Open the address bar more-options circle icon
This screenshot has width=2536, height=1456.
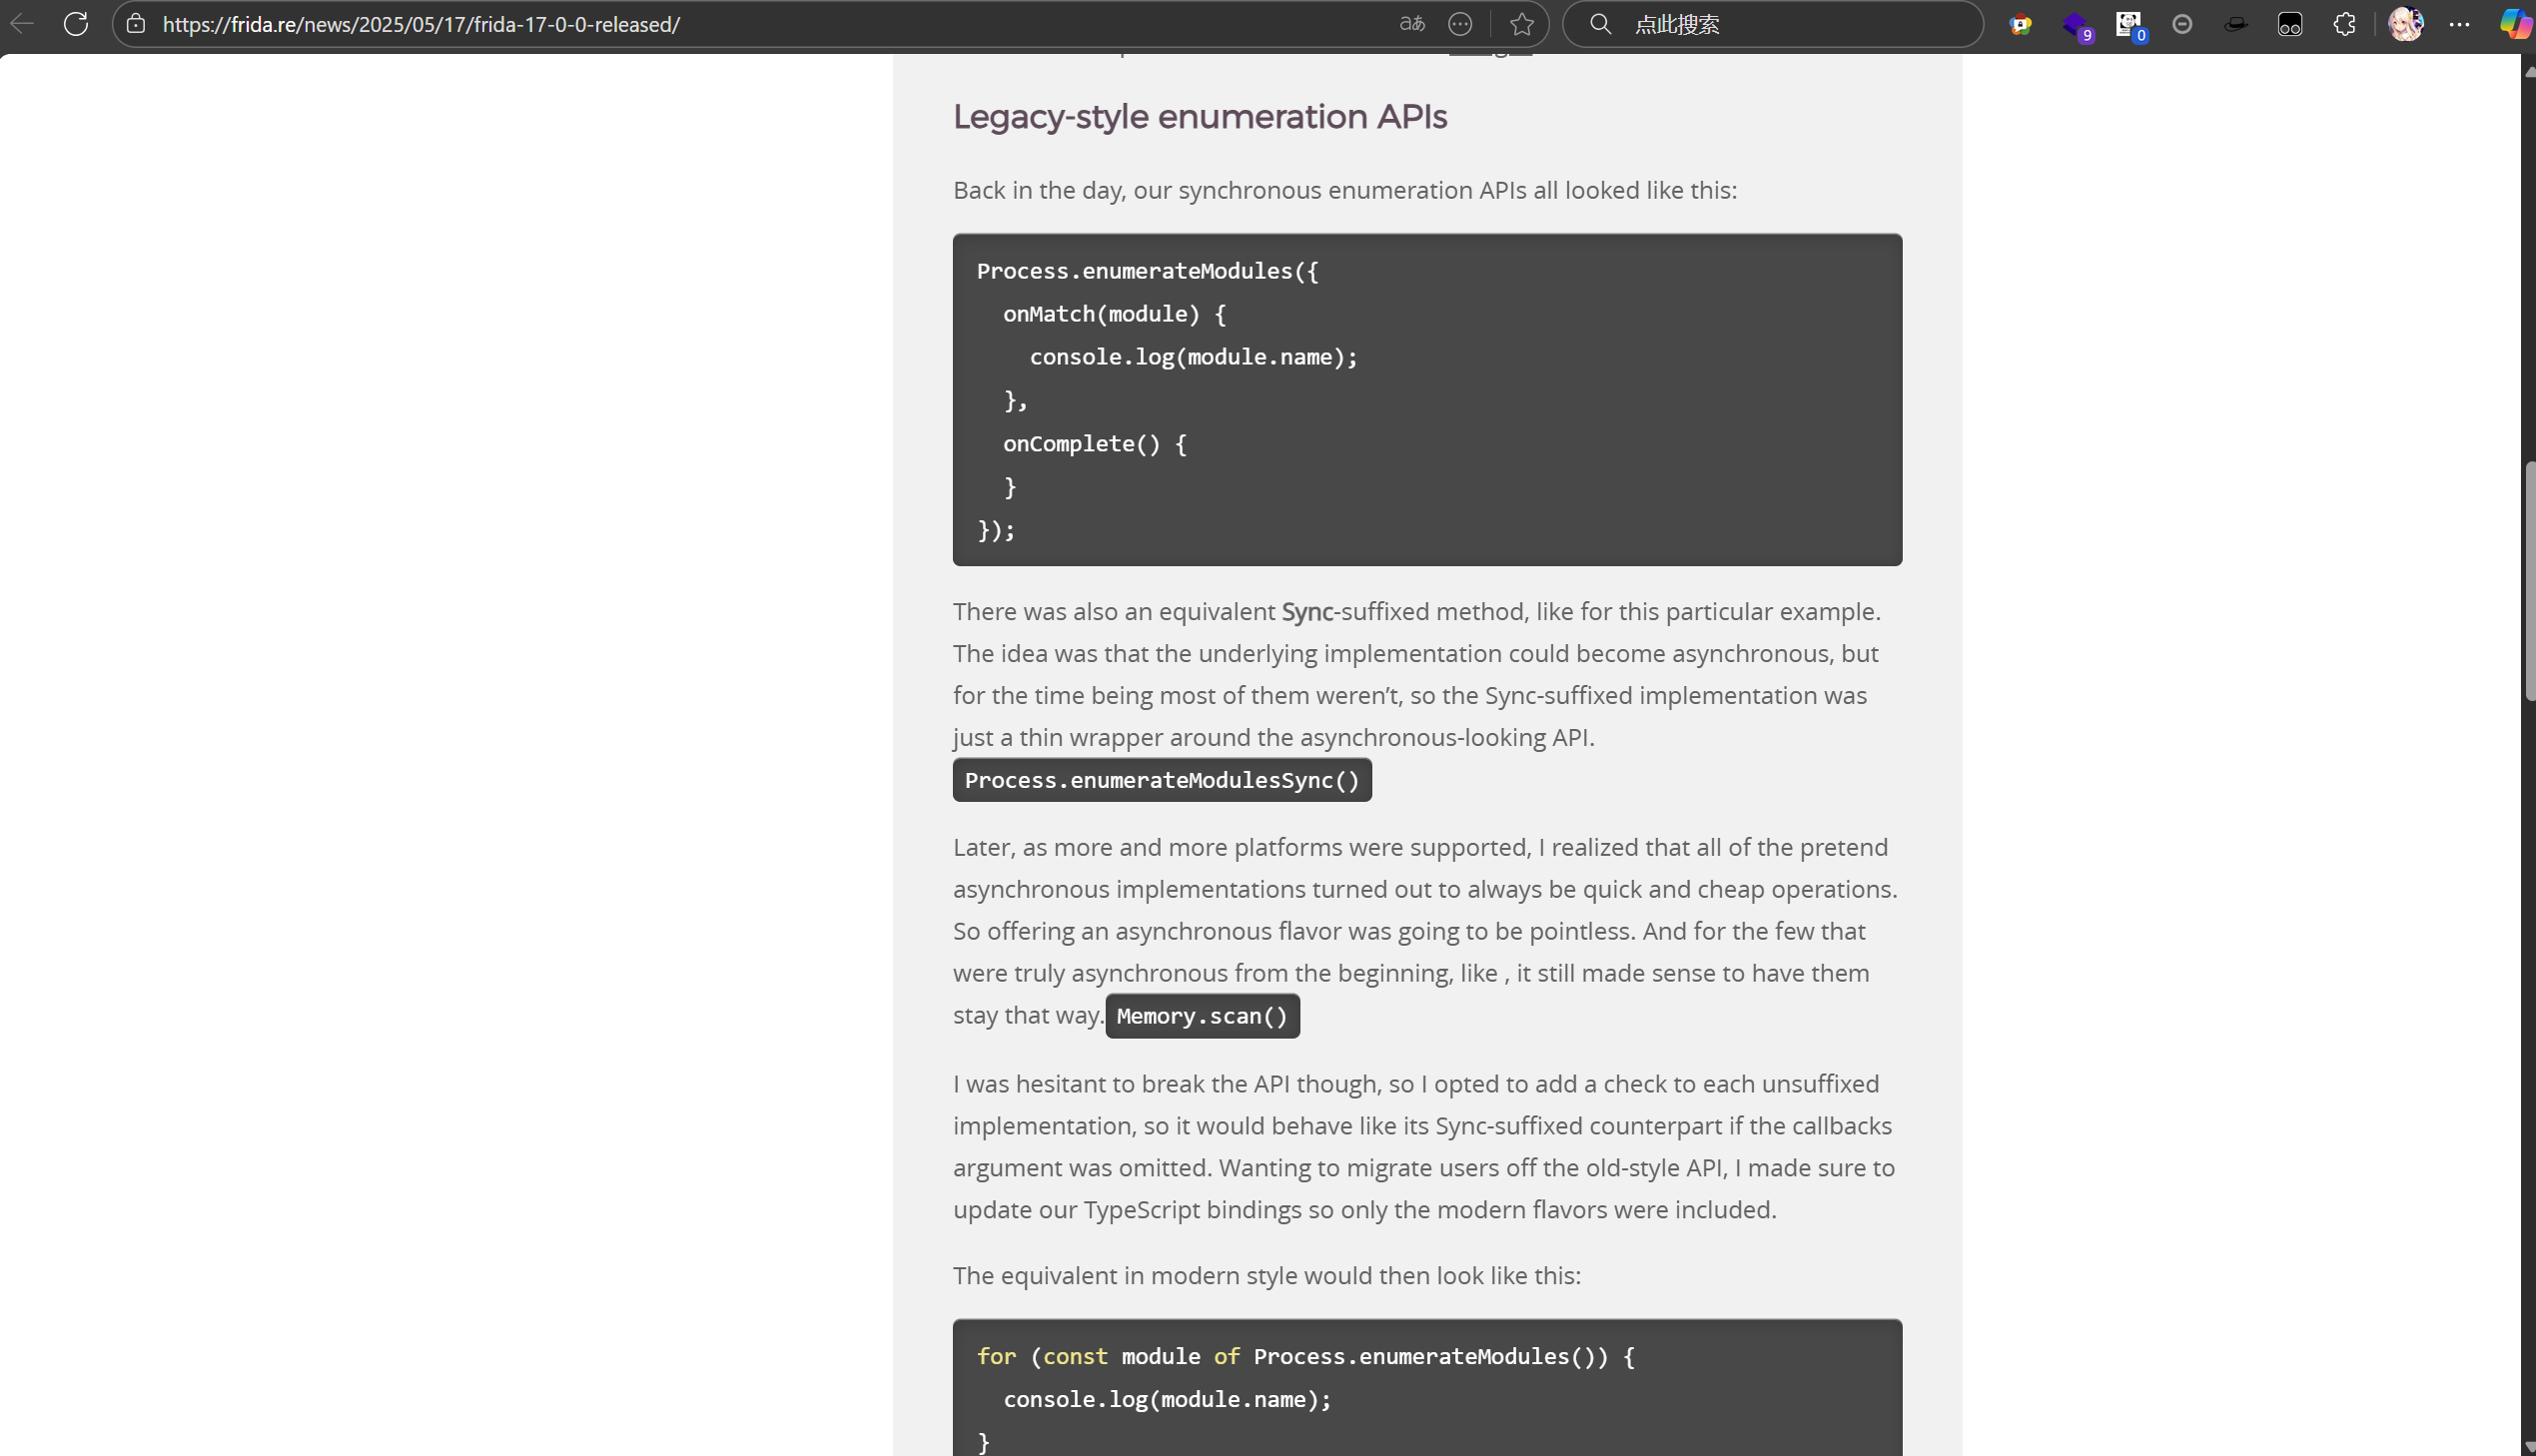(1460, 24)
